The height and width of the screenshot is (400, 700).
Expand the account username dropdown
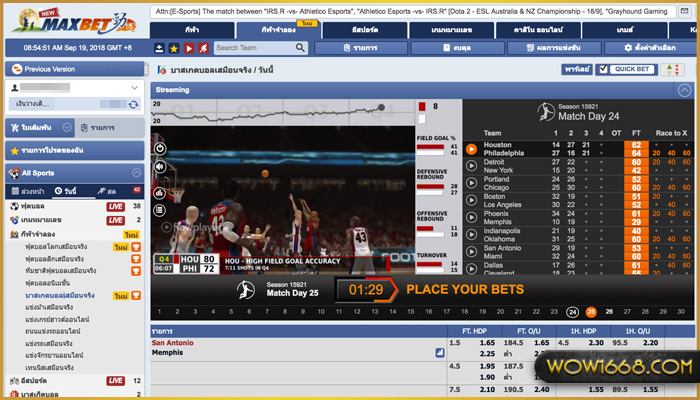135,88
